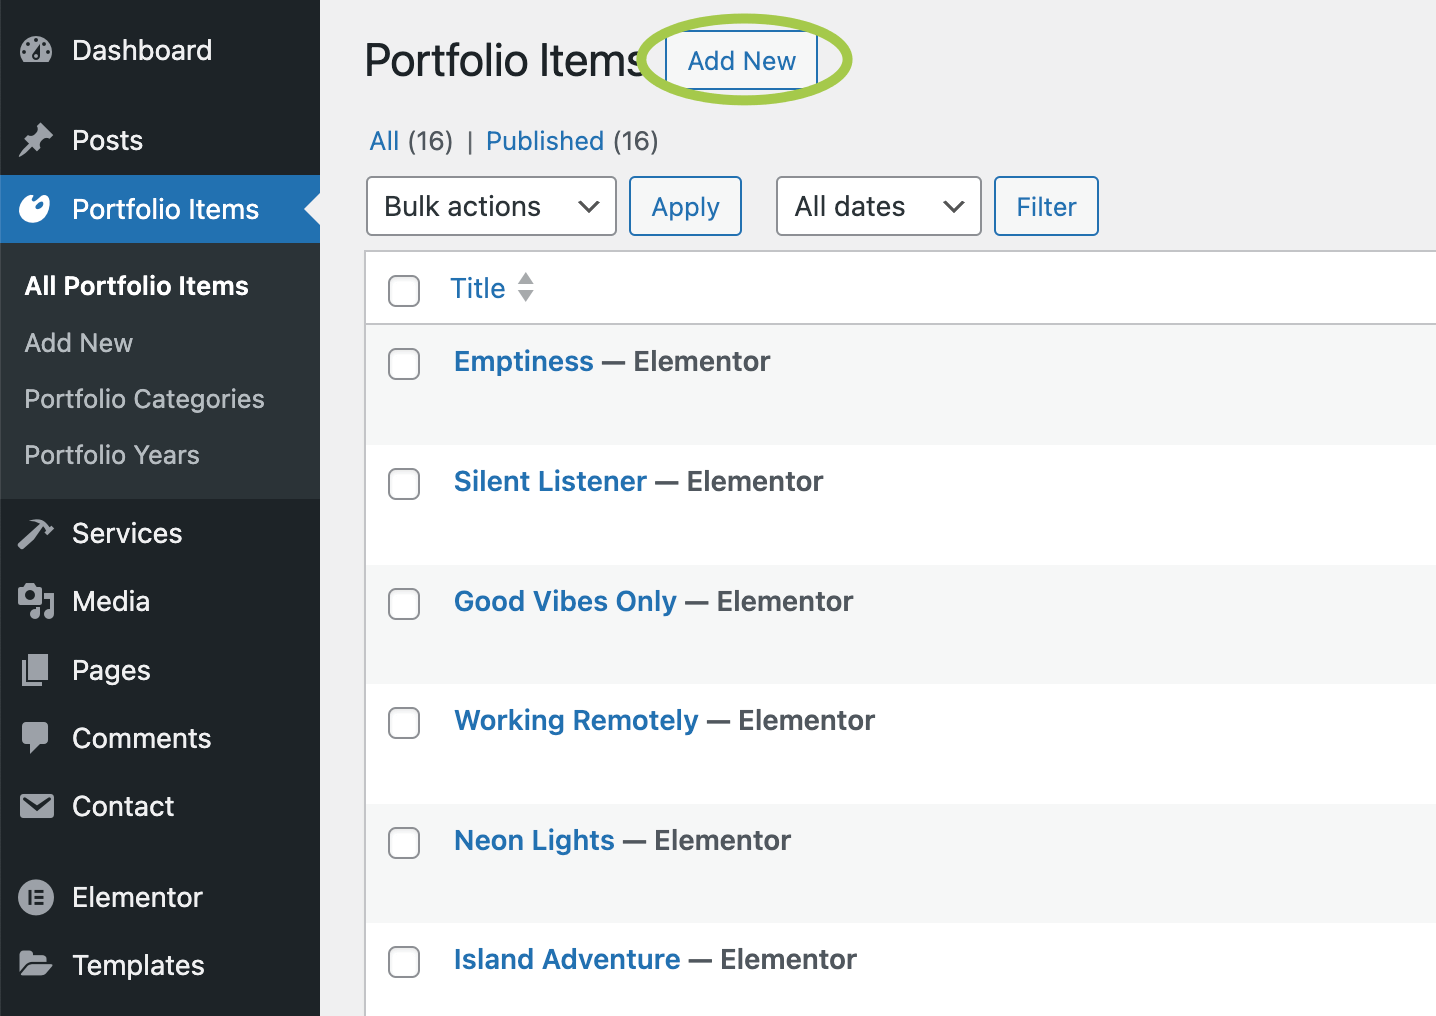1436x1016 pixels.
Task: Sort the list by Title column arrows
Action: coord(525,288)
